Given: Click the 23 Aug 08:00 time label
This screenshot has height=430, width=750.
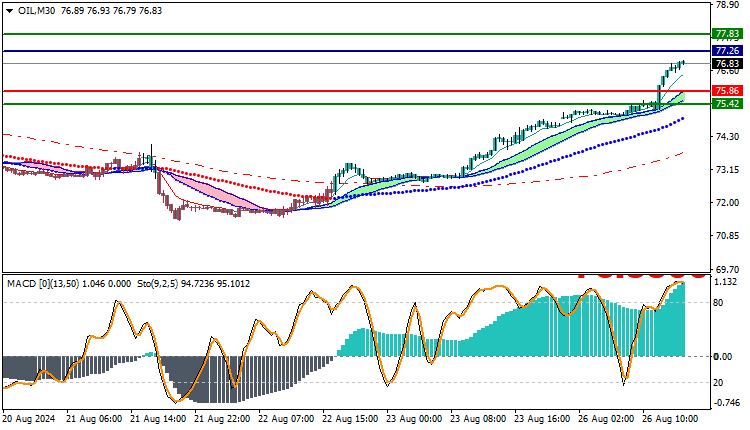Looking at the screenshot, I should 478,419.
